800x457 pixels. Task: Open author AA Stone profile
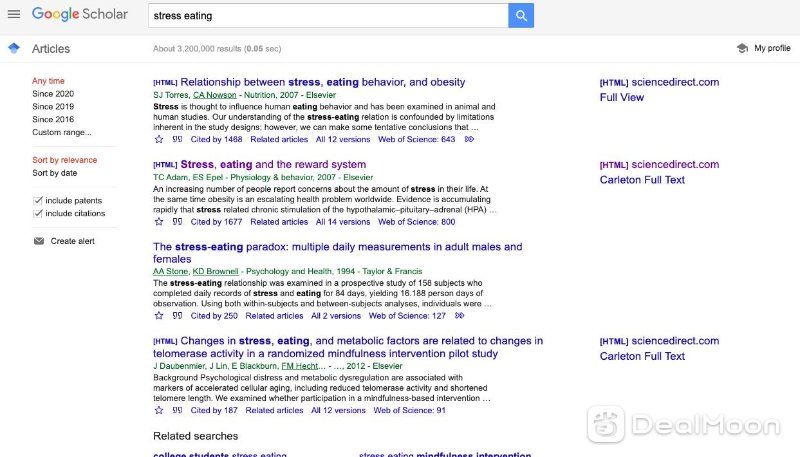[x=170, y=271]
